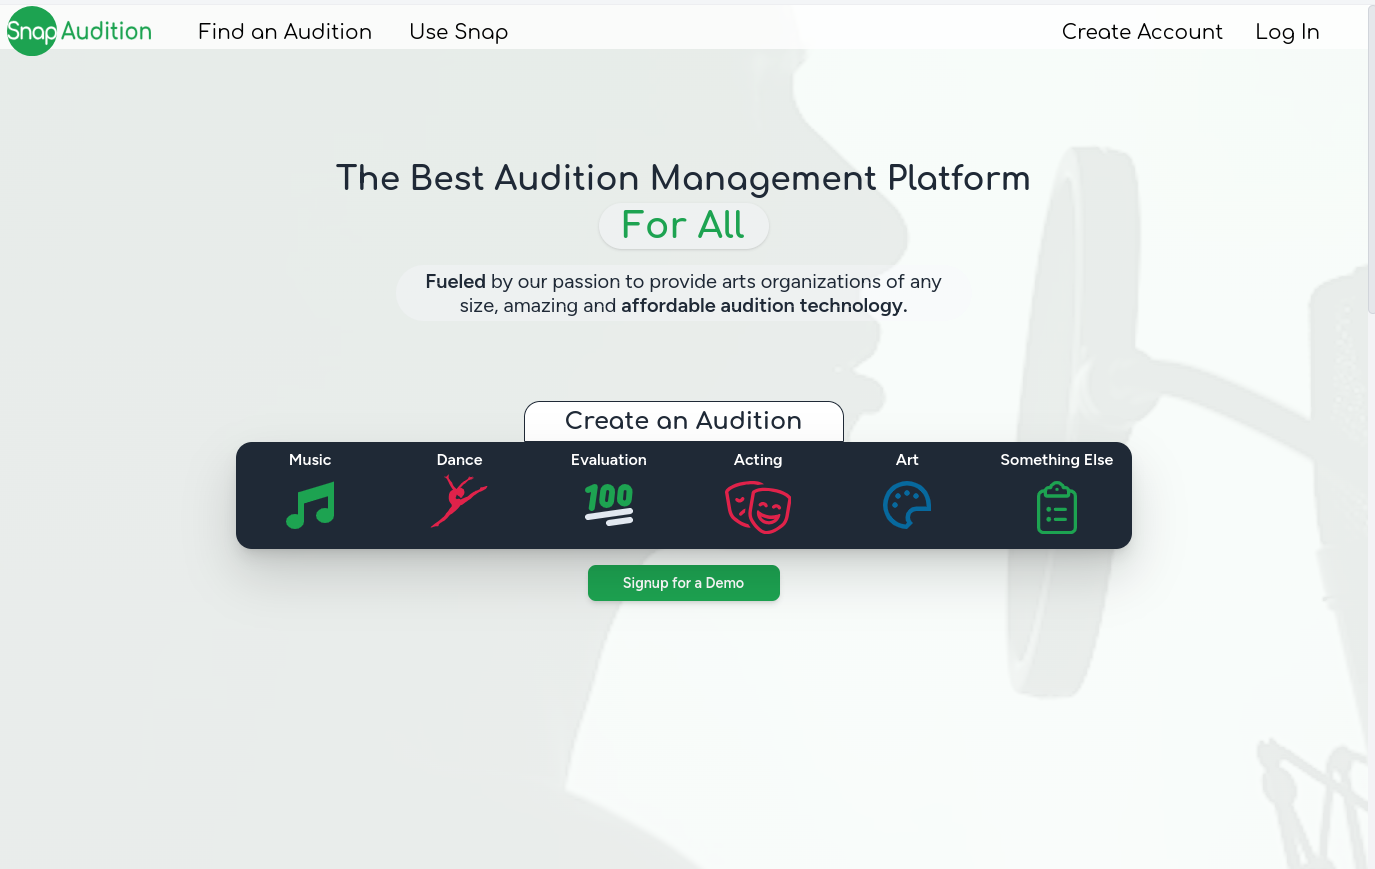Viewport: 1375px width, 869px height.
Task: Select the Acting theater masks icon
Action: point(758,507)
